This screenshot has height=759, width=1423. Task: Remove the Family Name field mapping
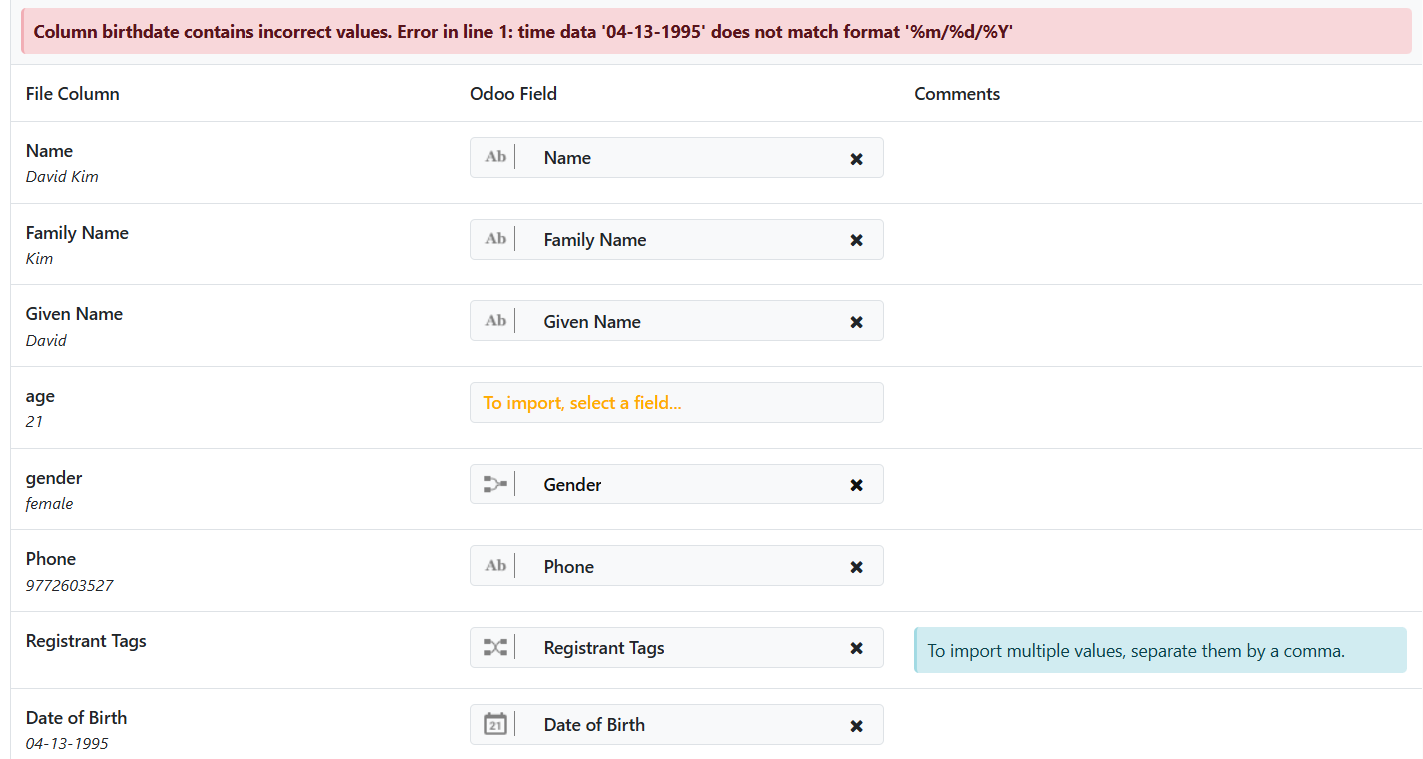click(856, 241)
